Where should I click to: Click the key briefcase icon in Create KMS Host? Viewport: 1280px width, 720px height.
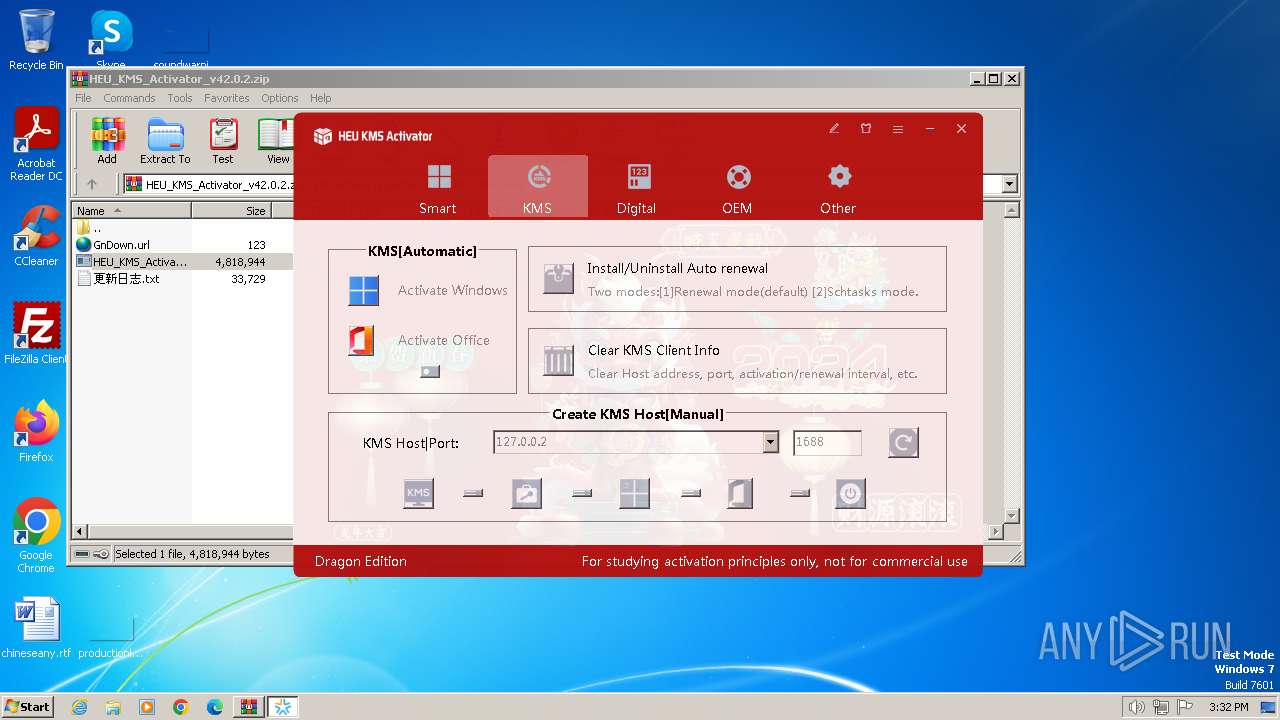[x=526, y=493]
